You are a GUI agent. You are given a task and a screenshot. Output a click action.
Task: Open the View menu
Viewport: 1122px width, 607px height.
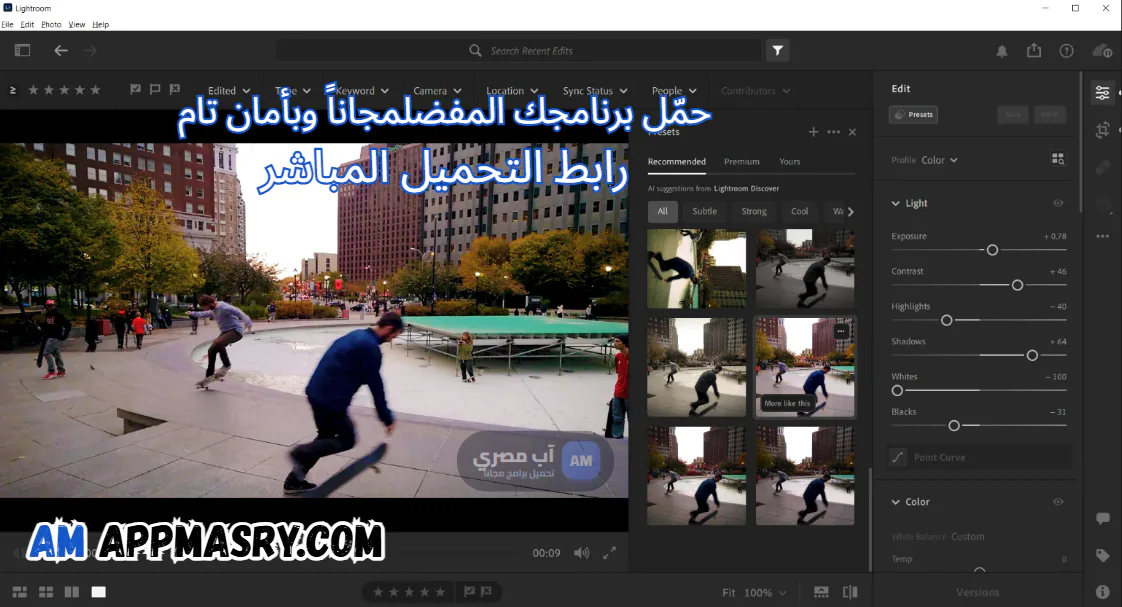point(77,24)
